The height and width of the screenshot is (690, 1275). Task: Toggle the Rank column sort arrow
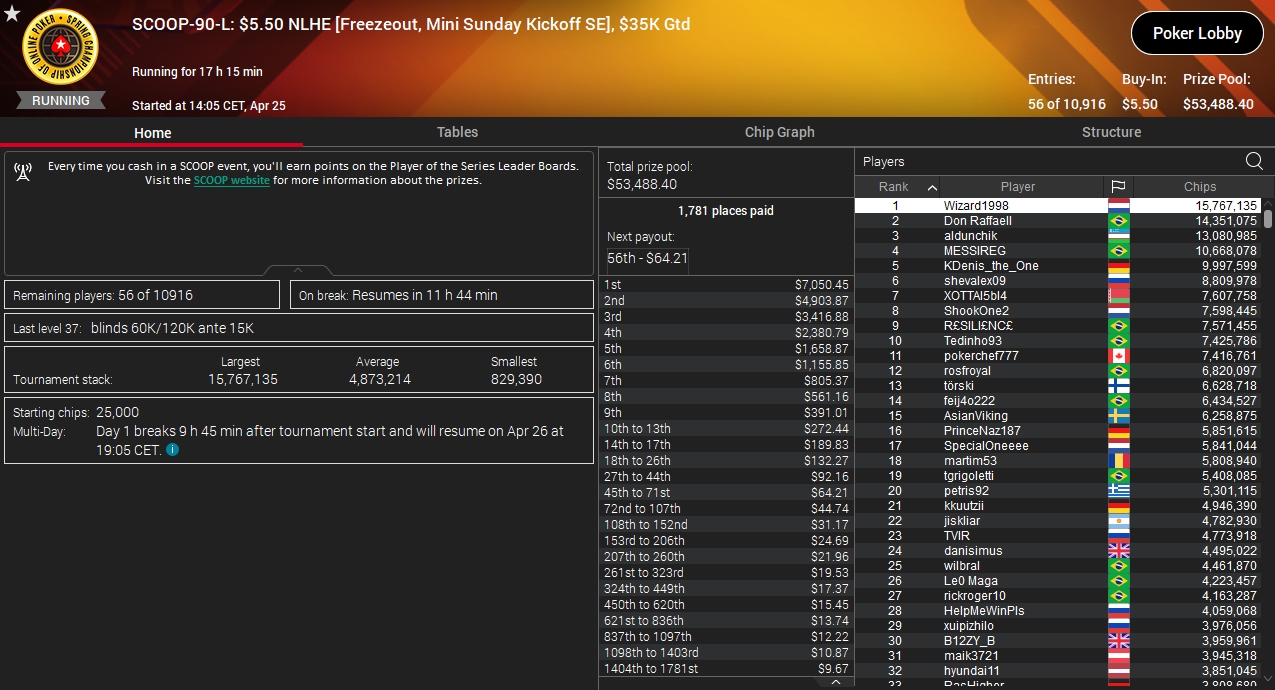pos(933,187)
